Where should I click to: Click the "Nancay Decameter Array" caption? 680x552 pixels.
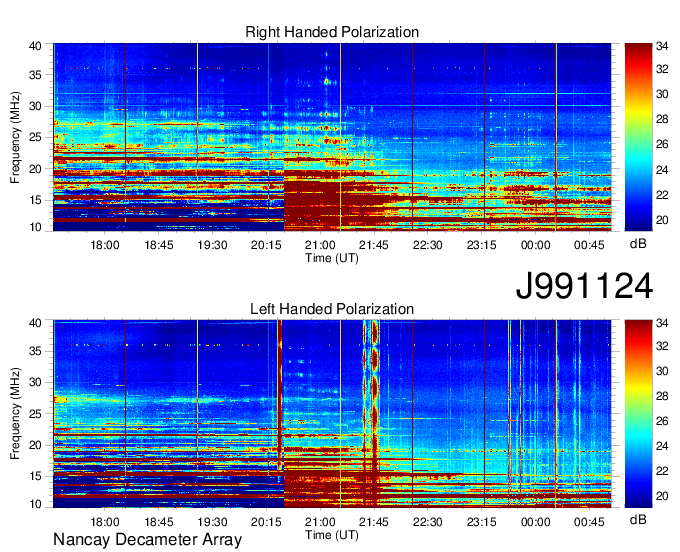tap(147, 540)
